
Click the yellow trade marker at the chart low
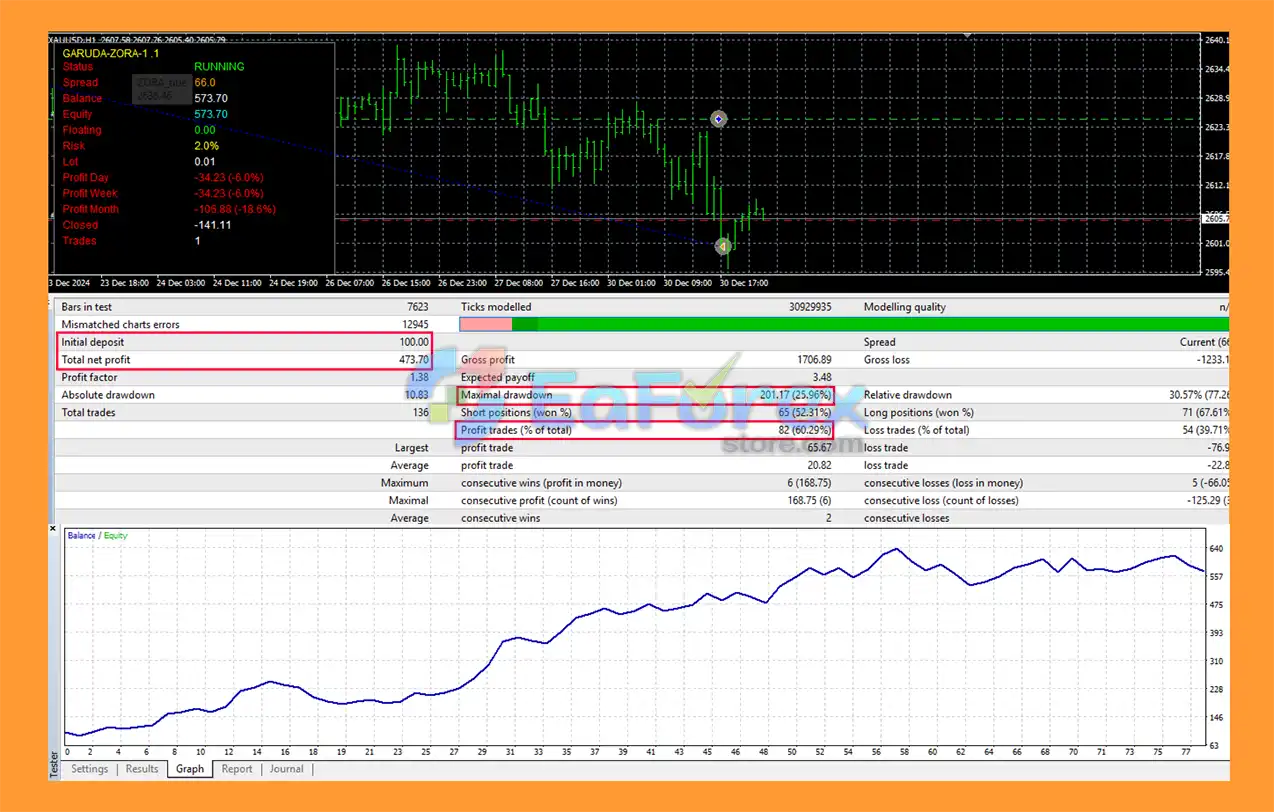click(x=724, y=246)
